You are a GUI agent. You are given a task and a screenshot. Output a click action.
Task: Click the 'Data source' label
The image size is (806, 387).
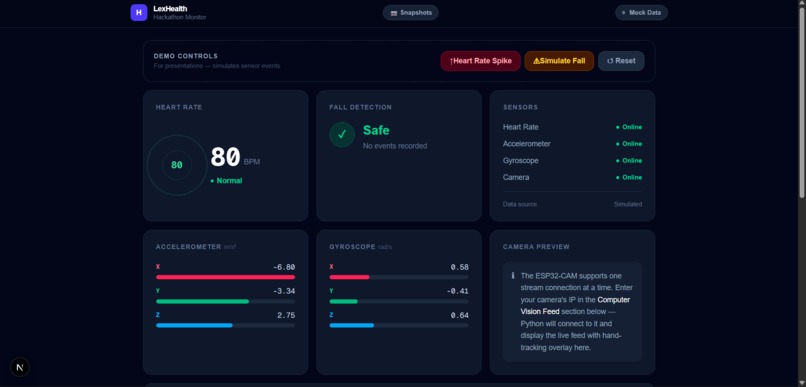click(520, 204)
